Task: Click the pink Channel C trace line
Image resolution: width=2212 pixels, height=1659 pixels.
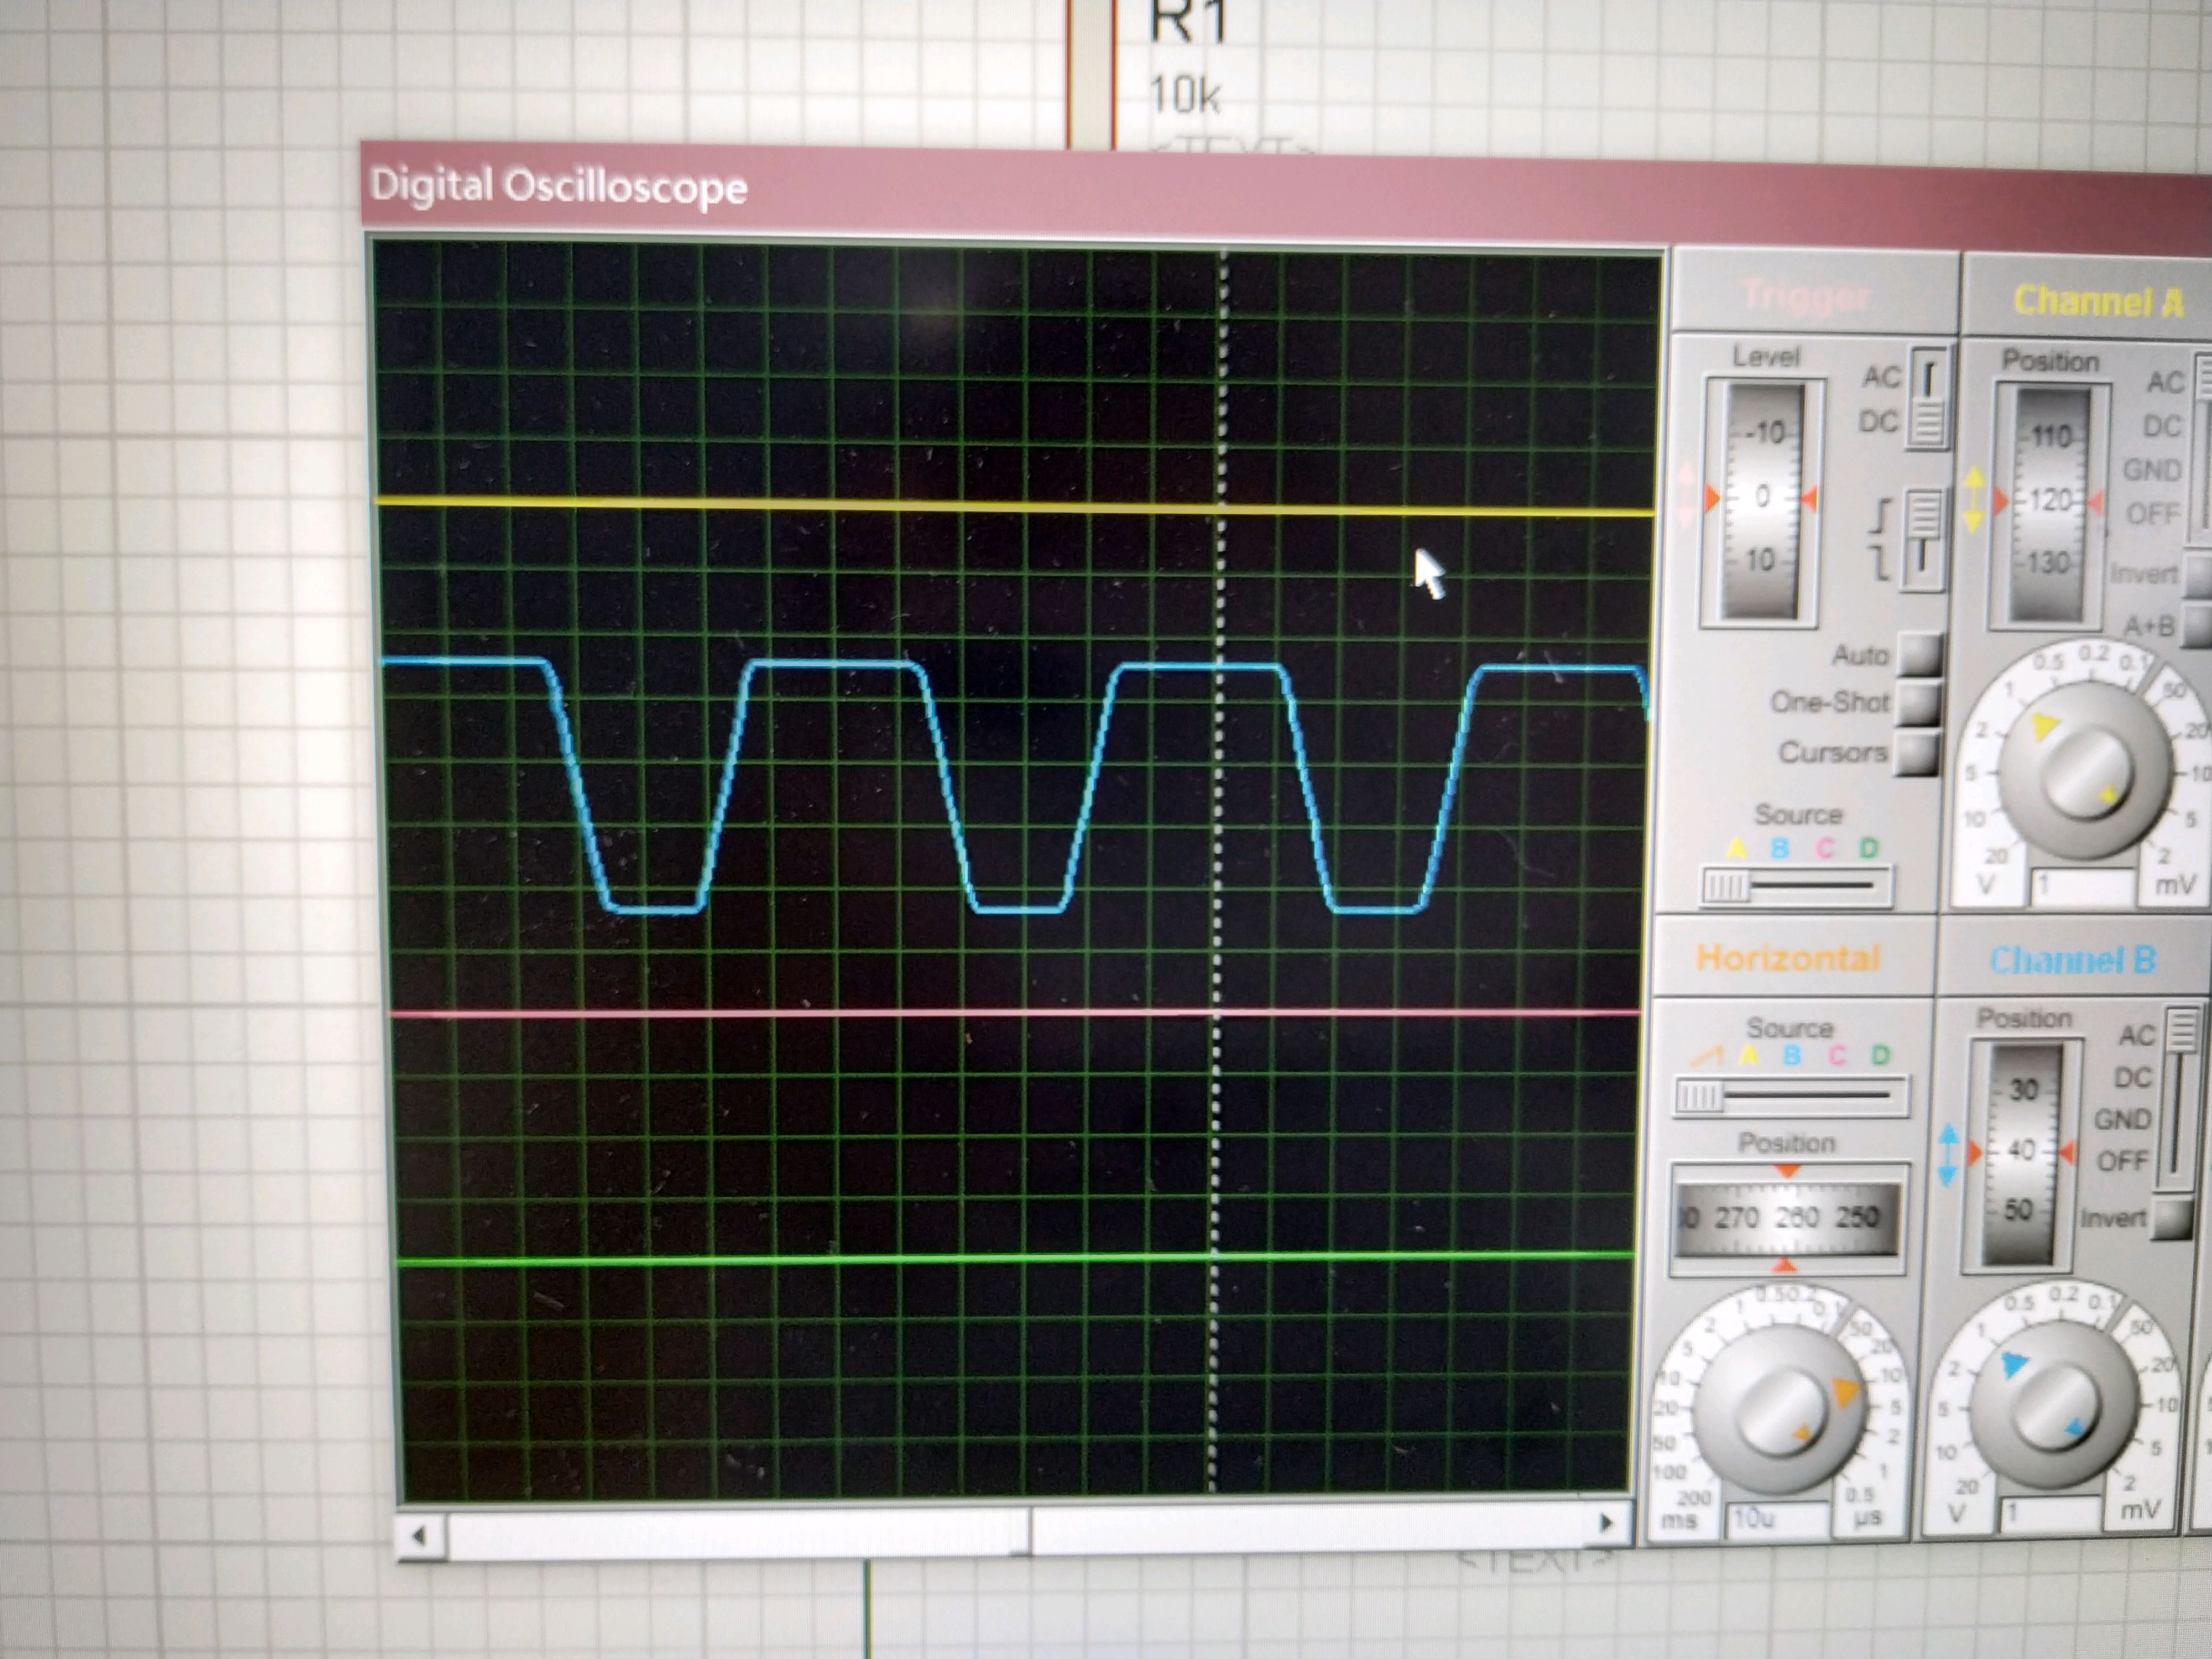Action: pos(1014,1013)
